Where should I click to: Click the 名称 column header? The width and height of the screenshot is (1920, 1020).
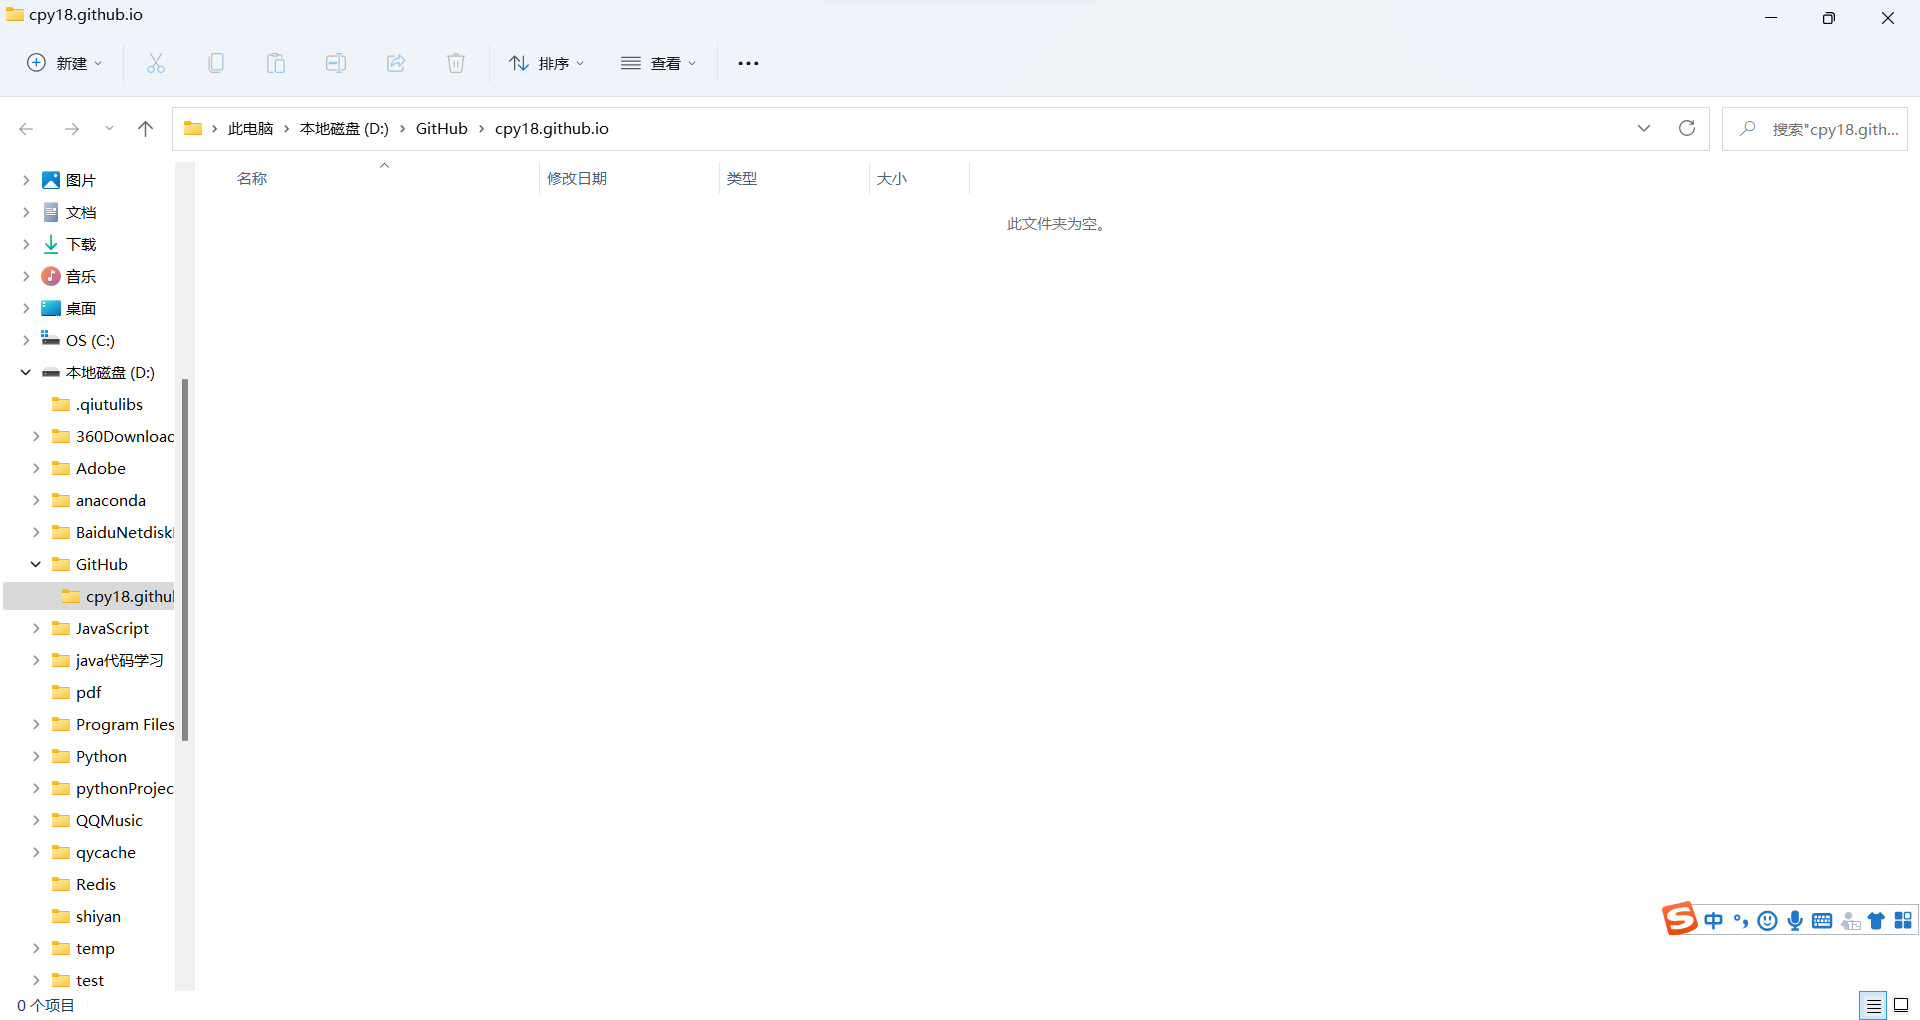251,178
